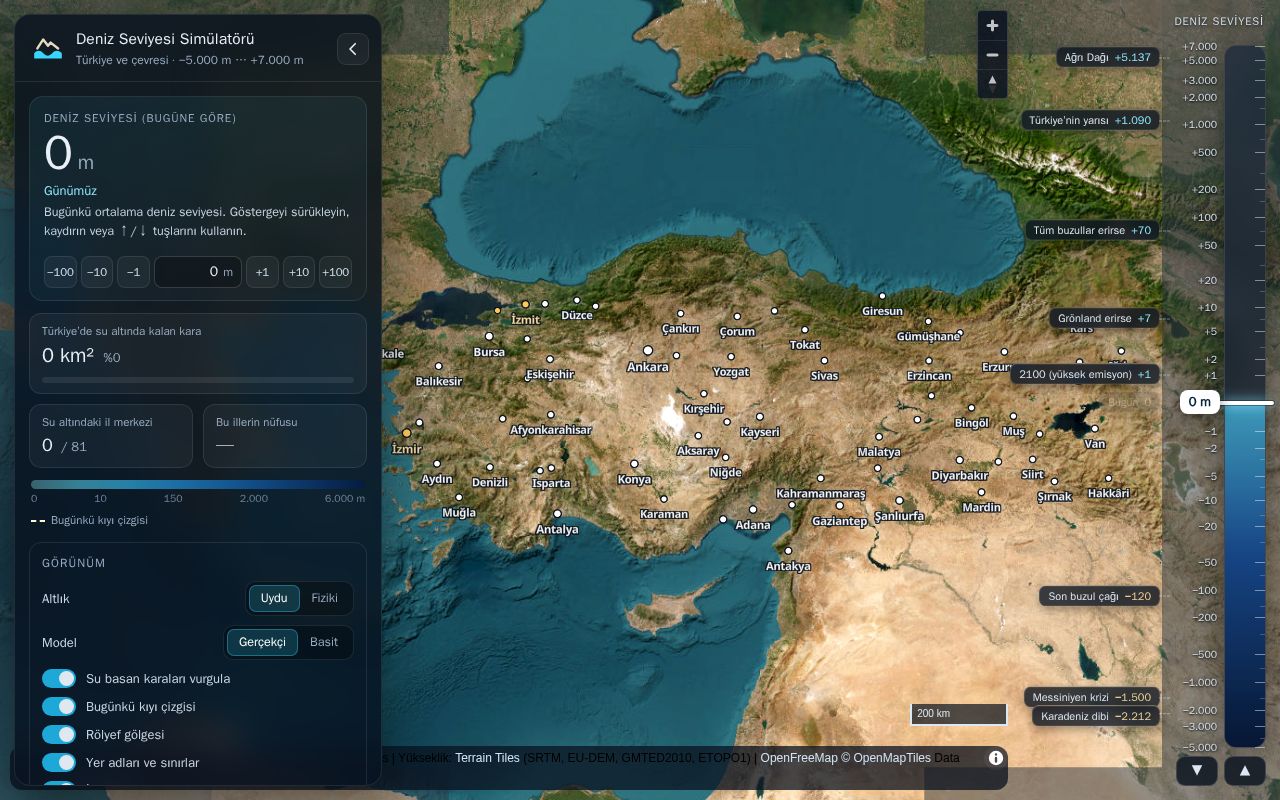Click the elevation color legend bar
The image size is (1280, 800).
(198, 485)
